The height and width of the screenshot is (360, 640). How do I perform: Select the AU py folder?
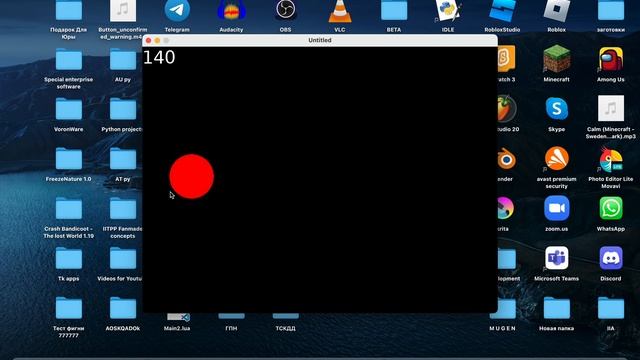pyautogui.click(x=122, y=59)
